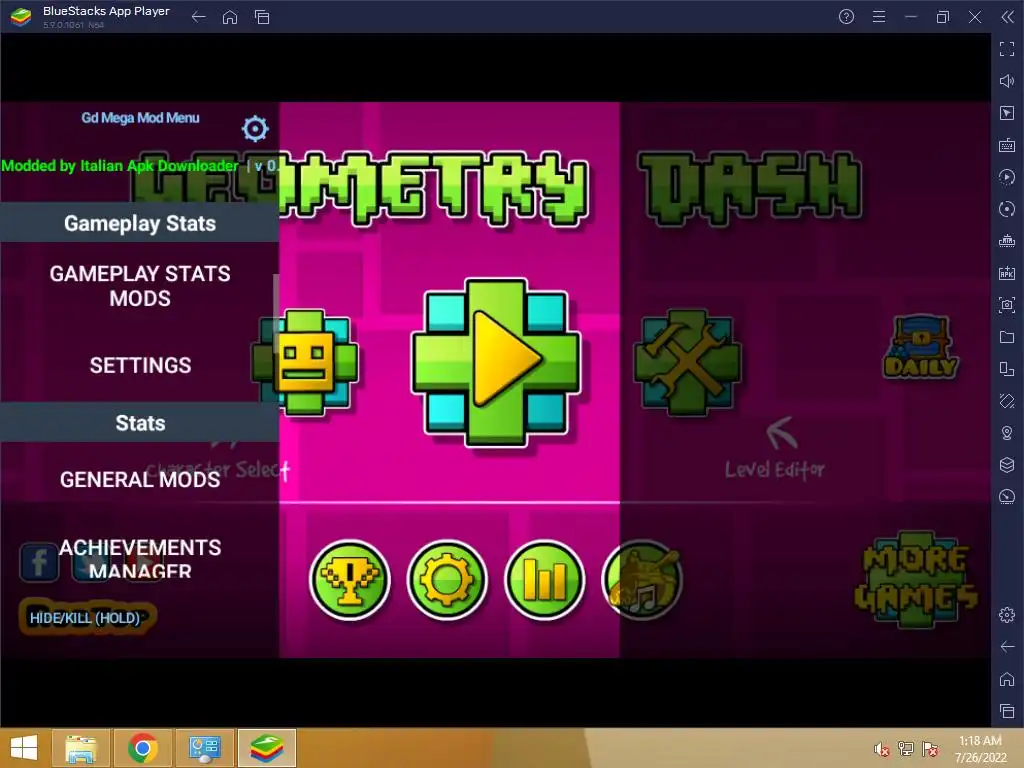Click sidebar home icon at bottom

coord(1007,679)
